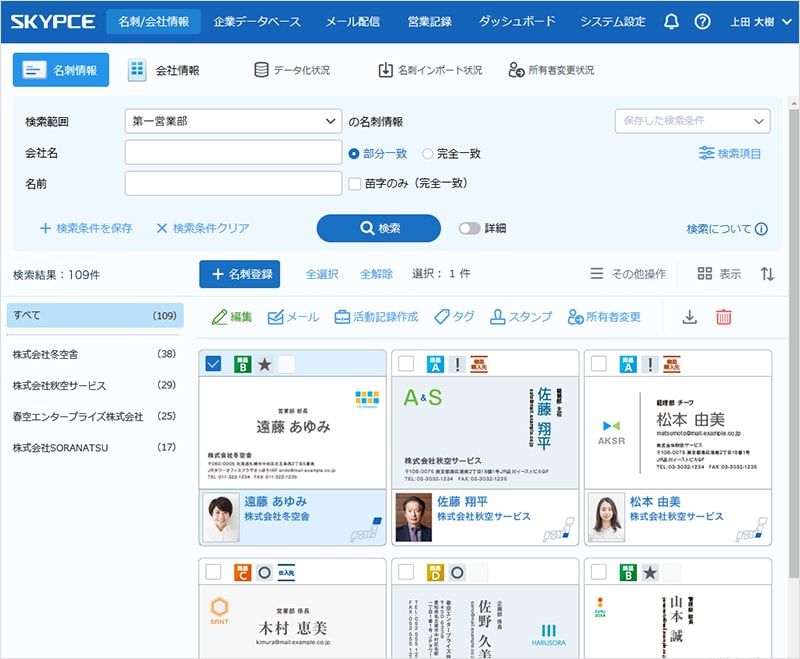Check the 松本 由美 card checkbox
Image resolution: width=800 pixels, height=659 pixels.
tap(599, 364)
